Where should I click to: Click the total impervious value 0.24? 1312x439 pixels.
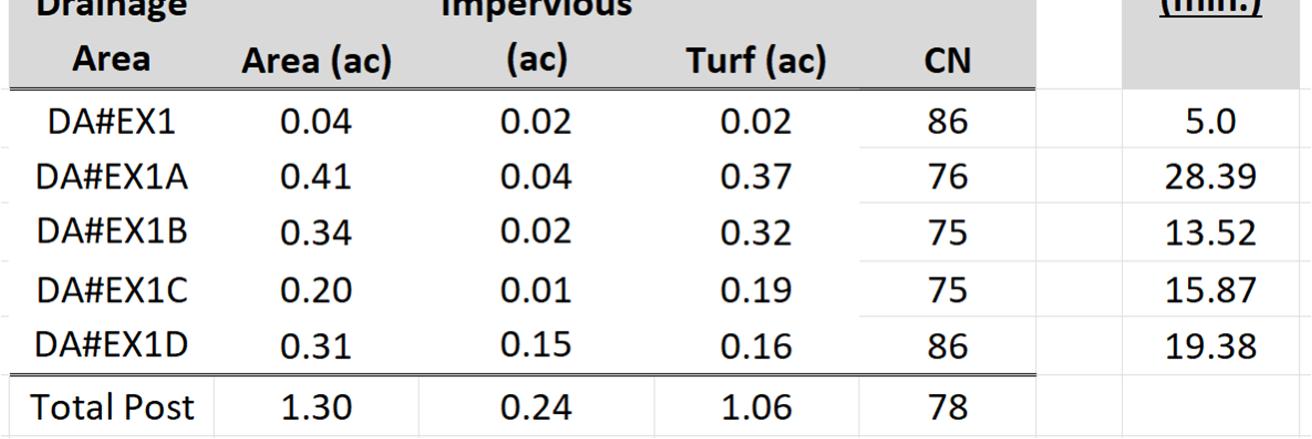point(536,407)
